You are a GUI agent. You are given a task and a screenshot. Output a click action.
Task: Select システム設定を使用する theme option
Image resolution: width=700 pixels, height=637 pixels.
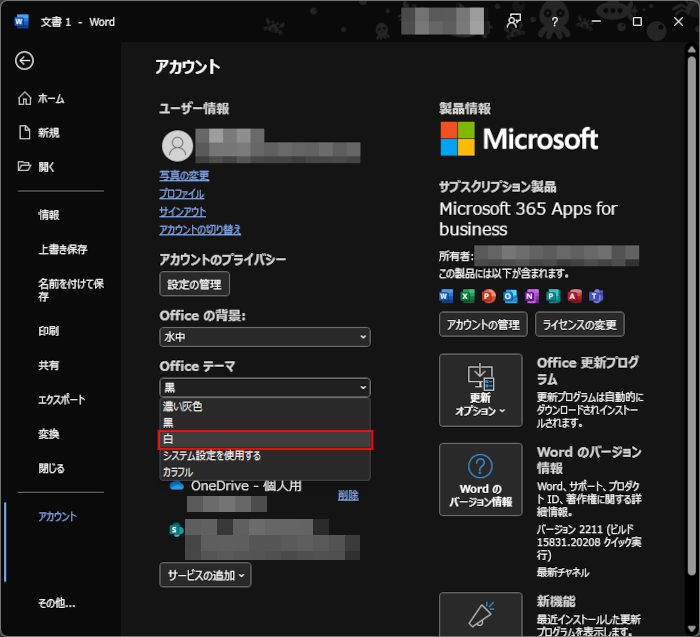point(265,456)
